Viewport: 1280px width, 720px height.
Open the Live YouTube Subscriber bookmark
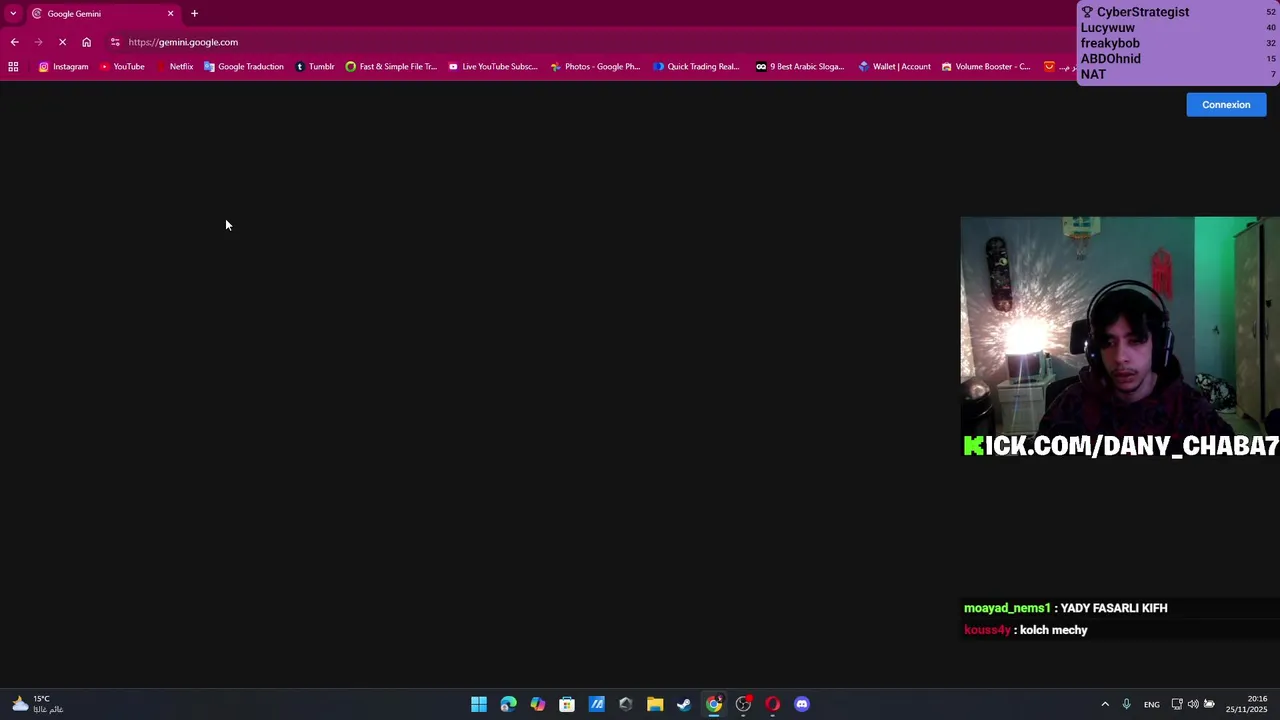coord(493,67)
